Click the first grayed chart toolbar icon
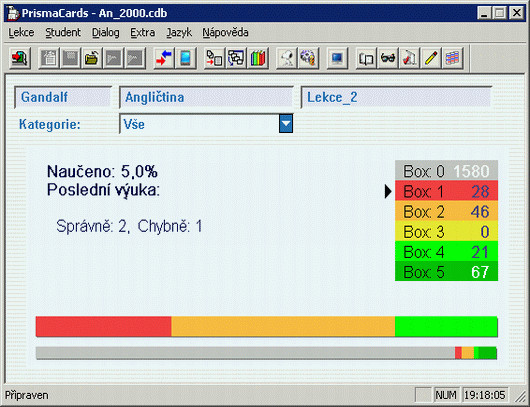530x407 pixels. (x=113, y=58)
